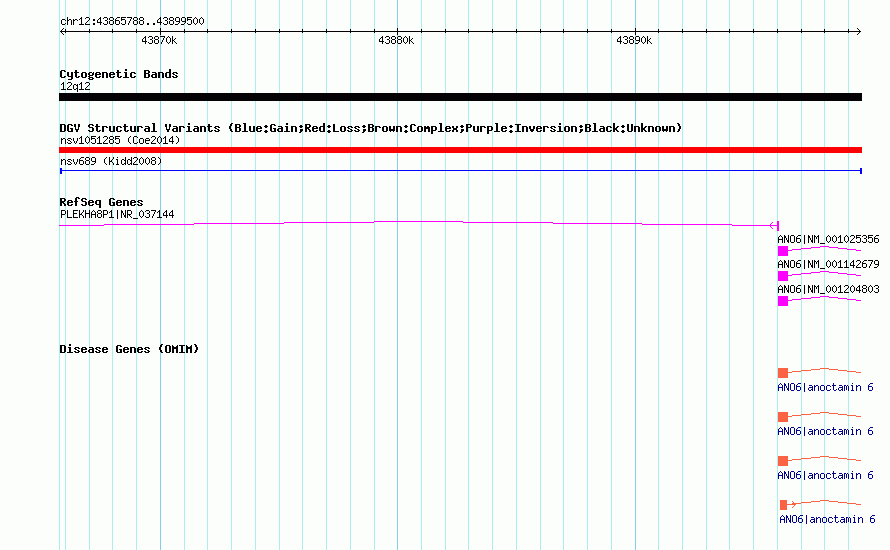The image size is (890, 550).
Task: Open the first ANO6|anoctamin 6 link
Action: [825, 388]
